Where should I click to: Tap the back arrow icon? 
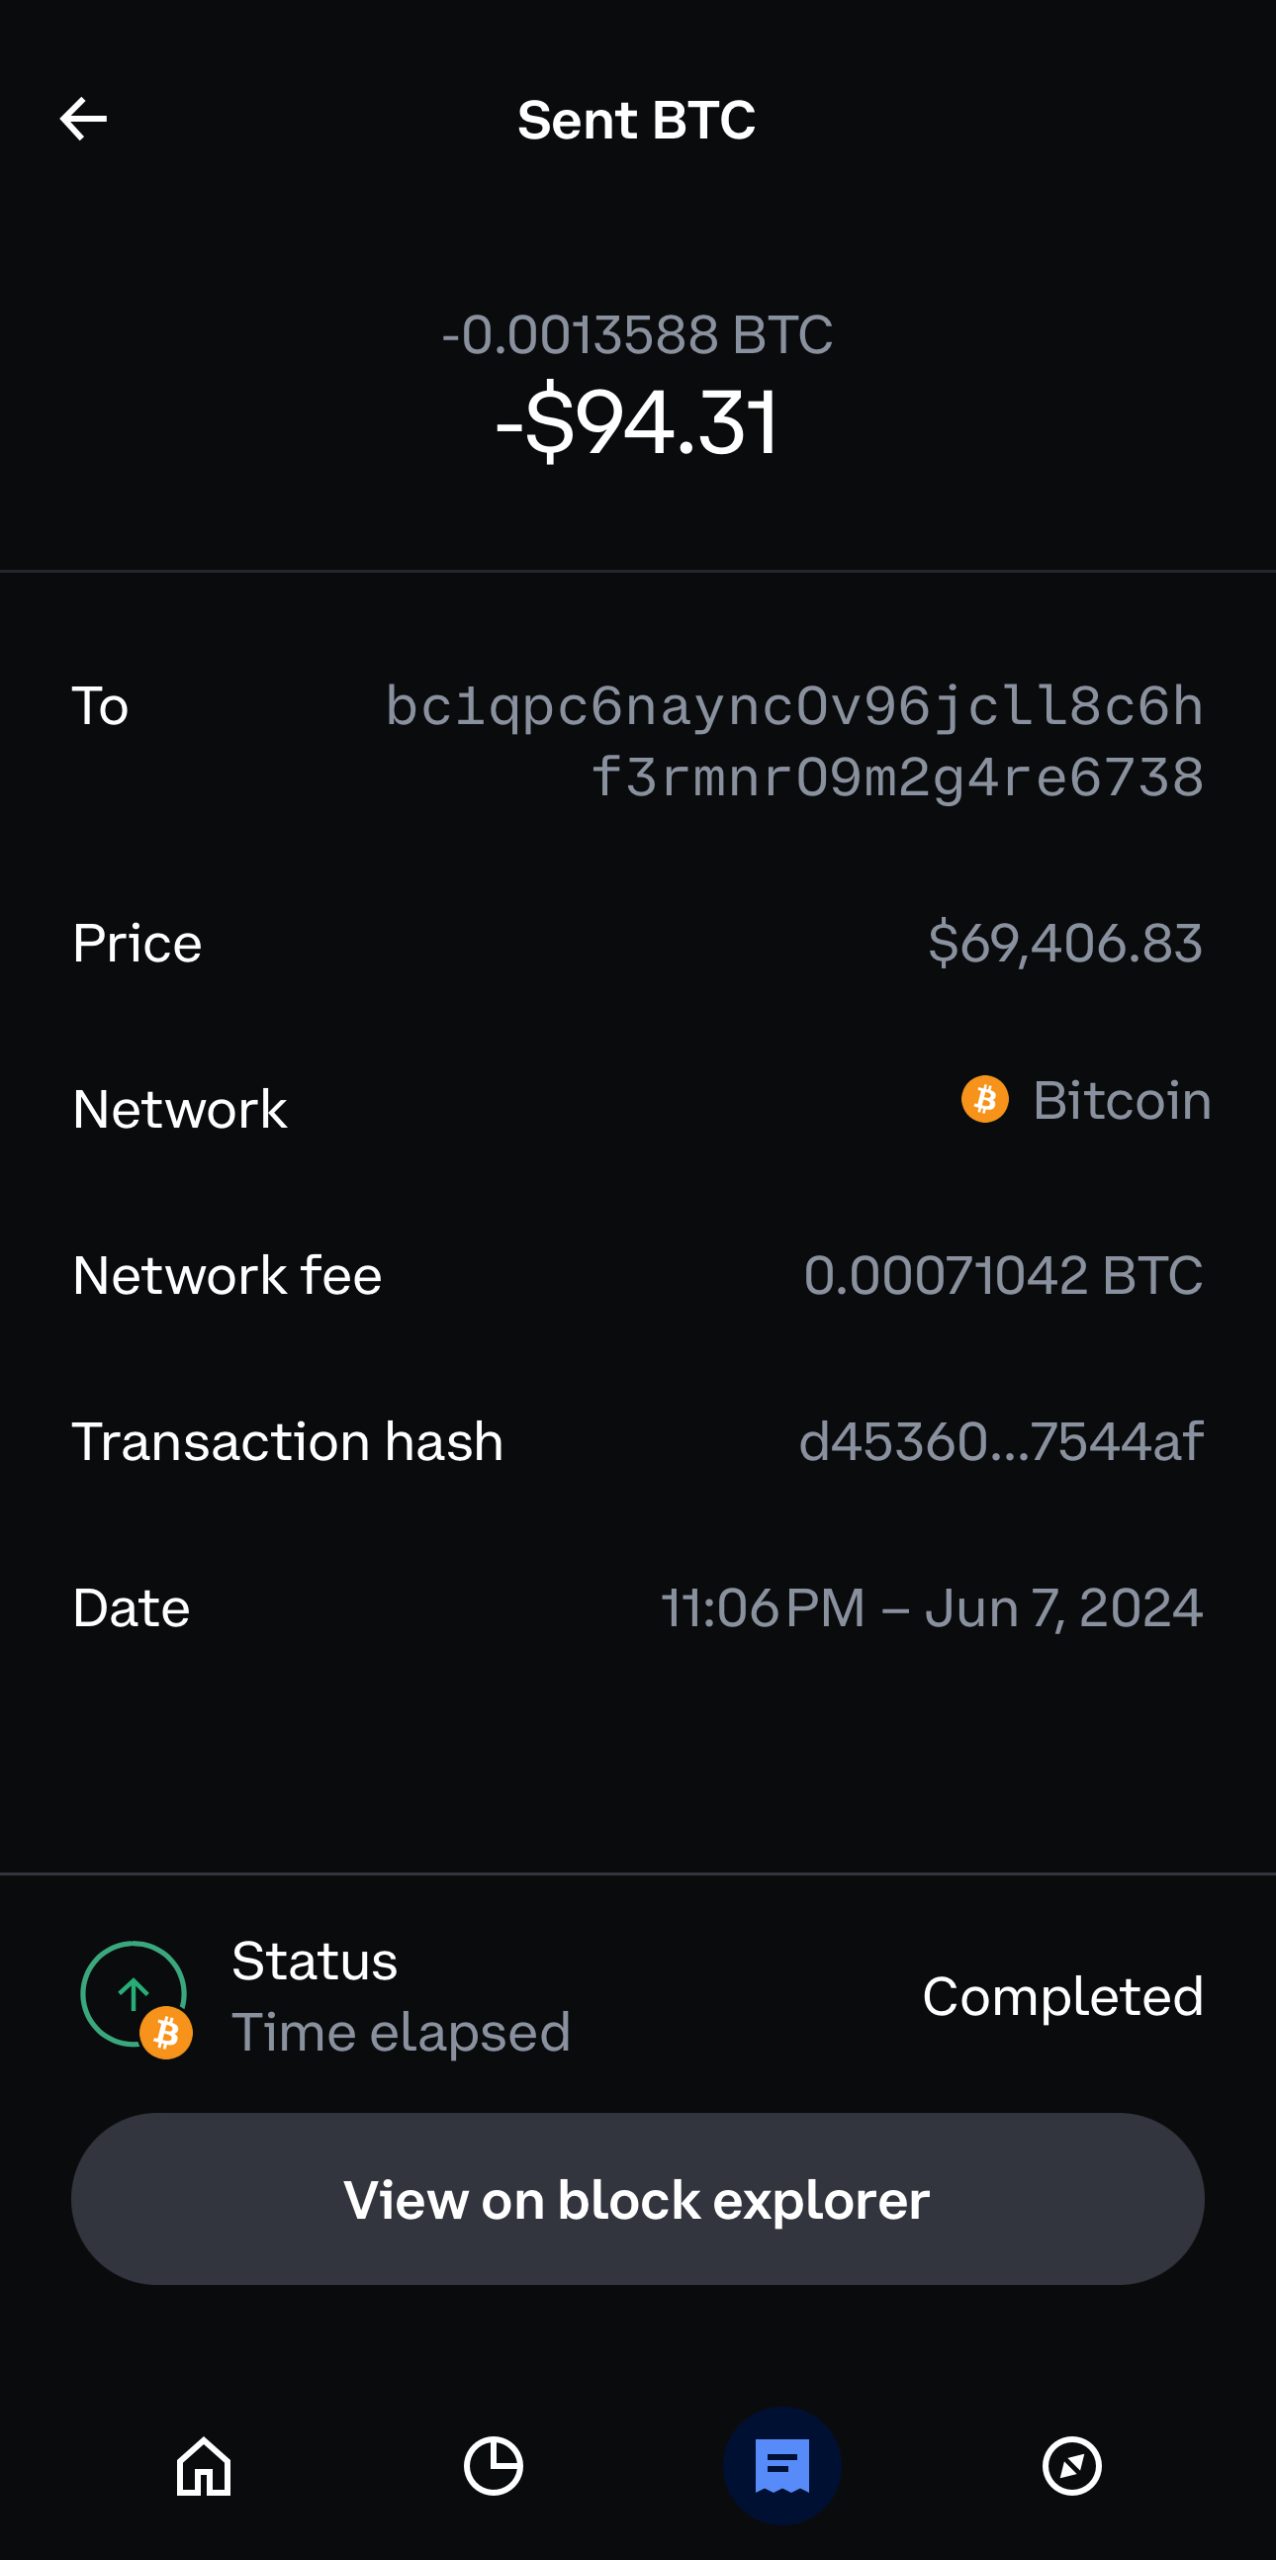click(84, 120)
